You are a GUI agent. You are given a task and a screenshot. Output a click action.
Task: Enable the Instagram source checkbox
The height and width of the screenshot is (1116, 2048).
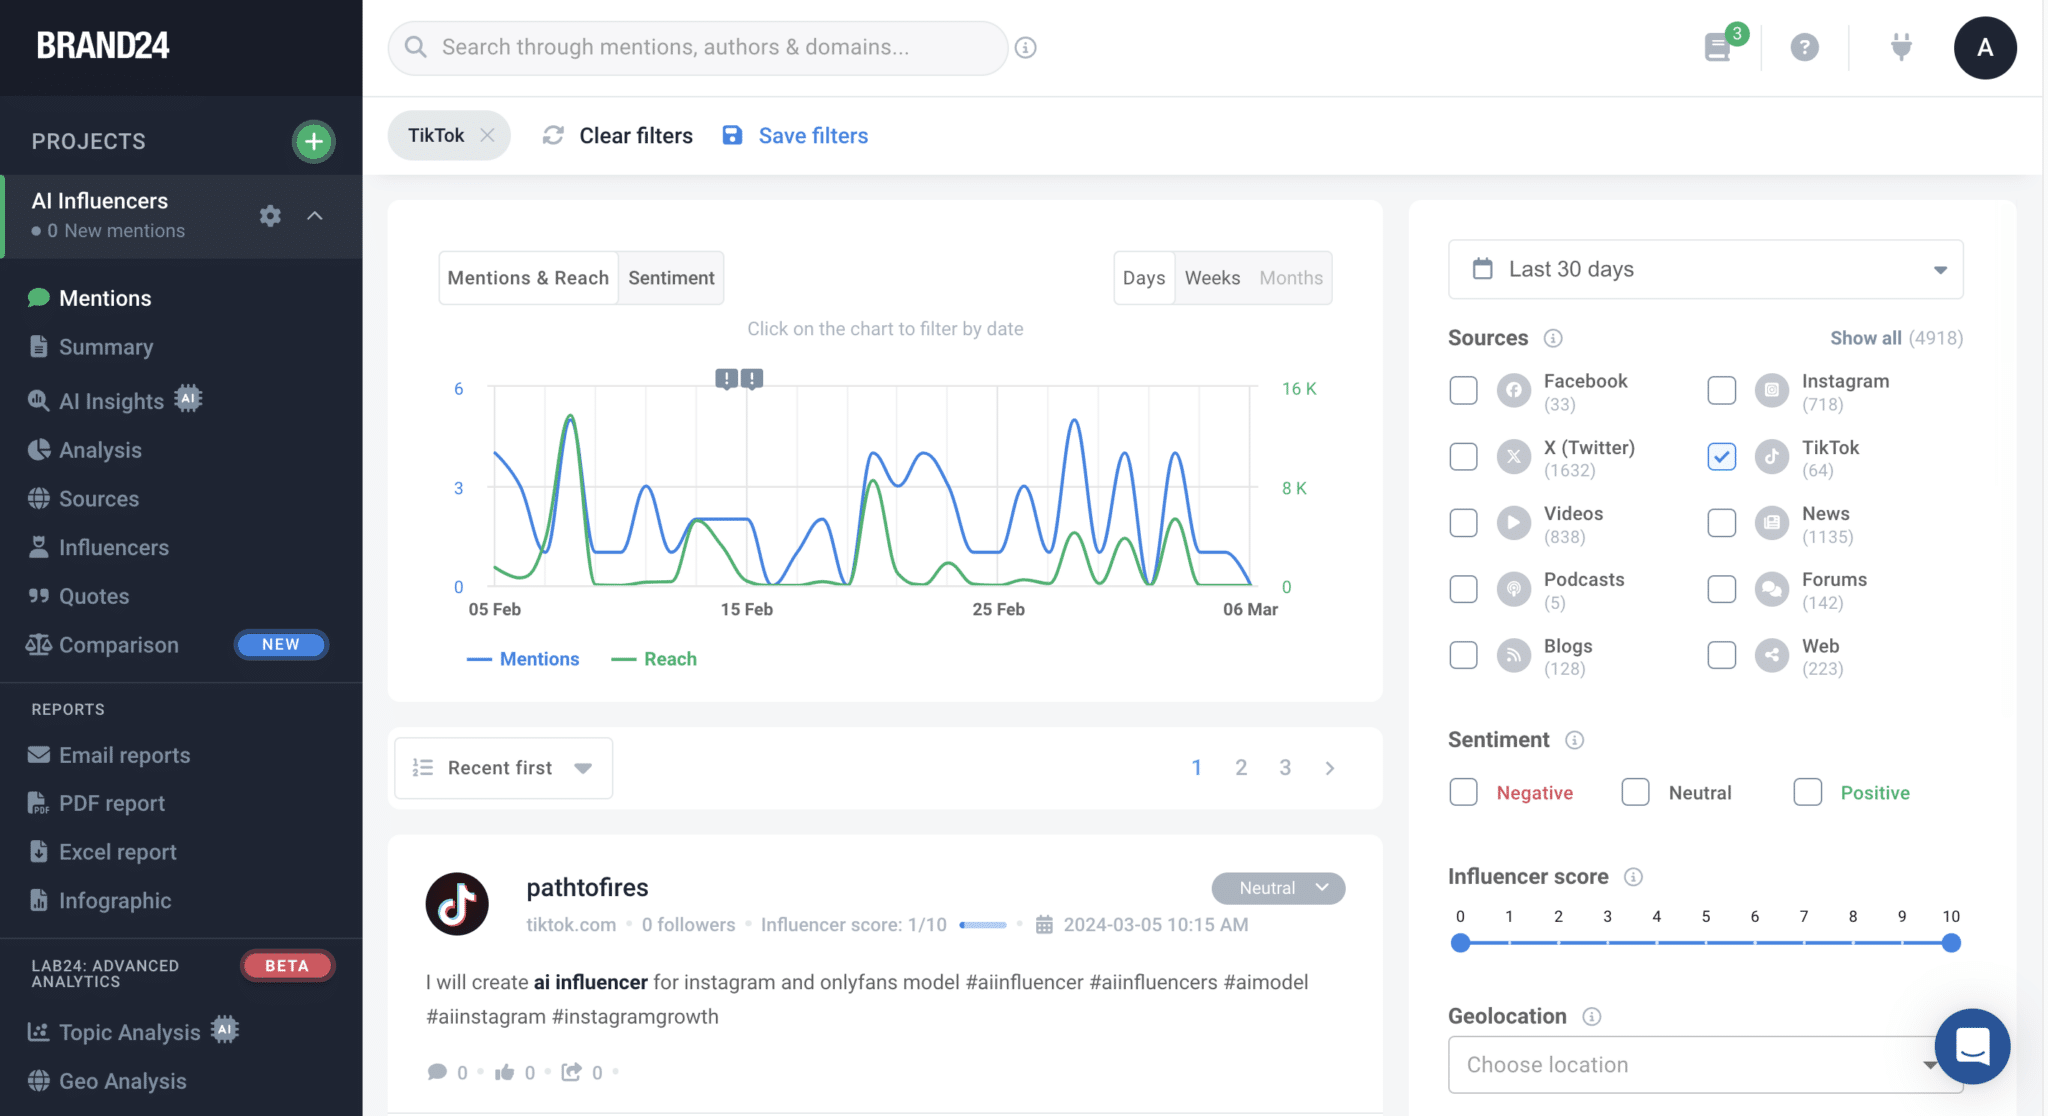[x=1721, y=390]
